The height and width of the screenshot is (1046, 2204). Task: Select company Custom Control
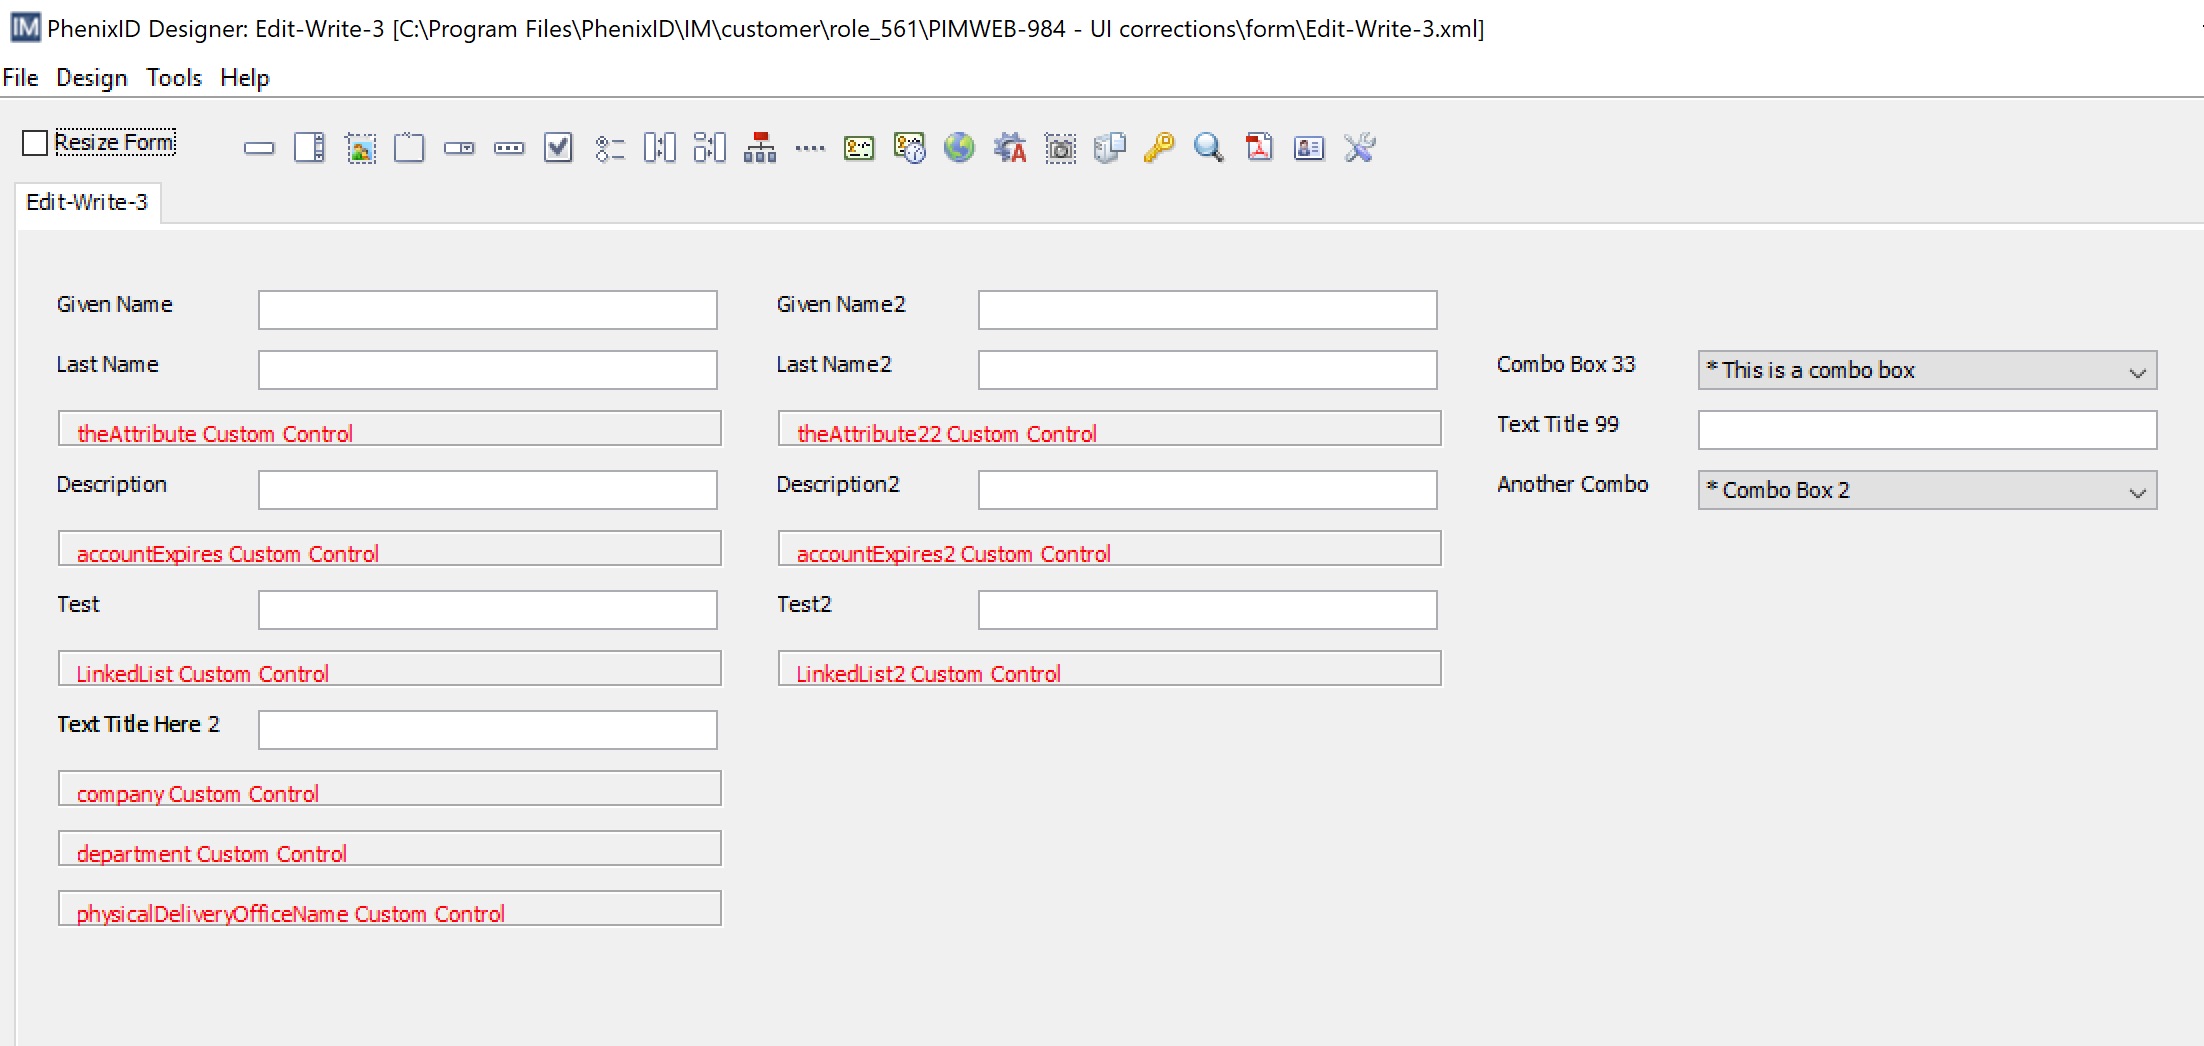tap(390, 789)
